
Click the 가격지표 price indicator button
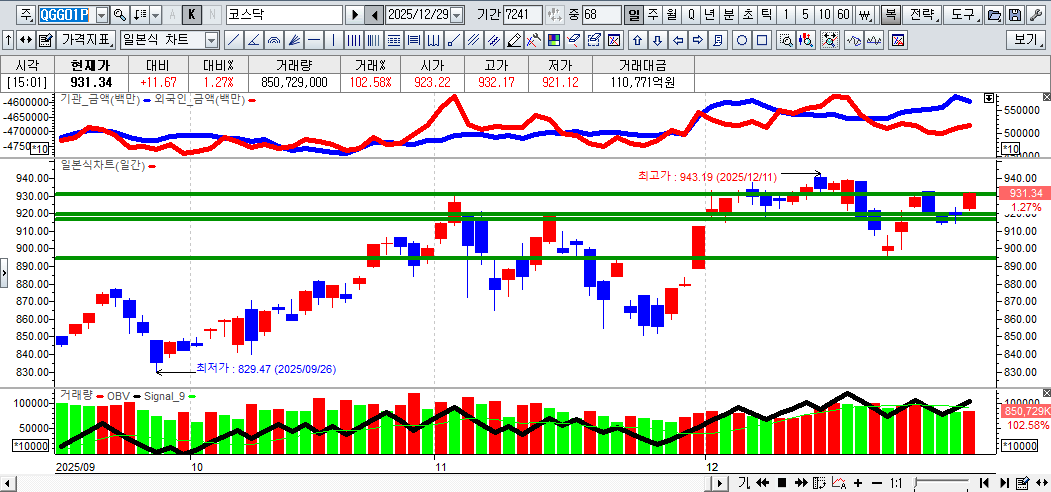(86, 41)
